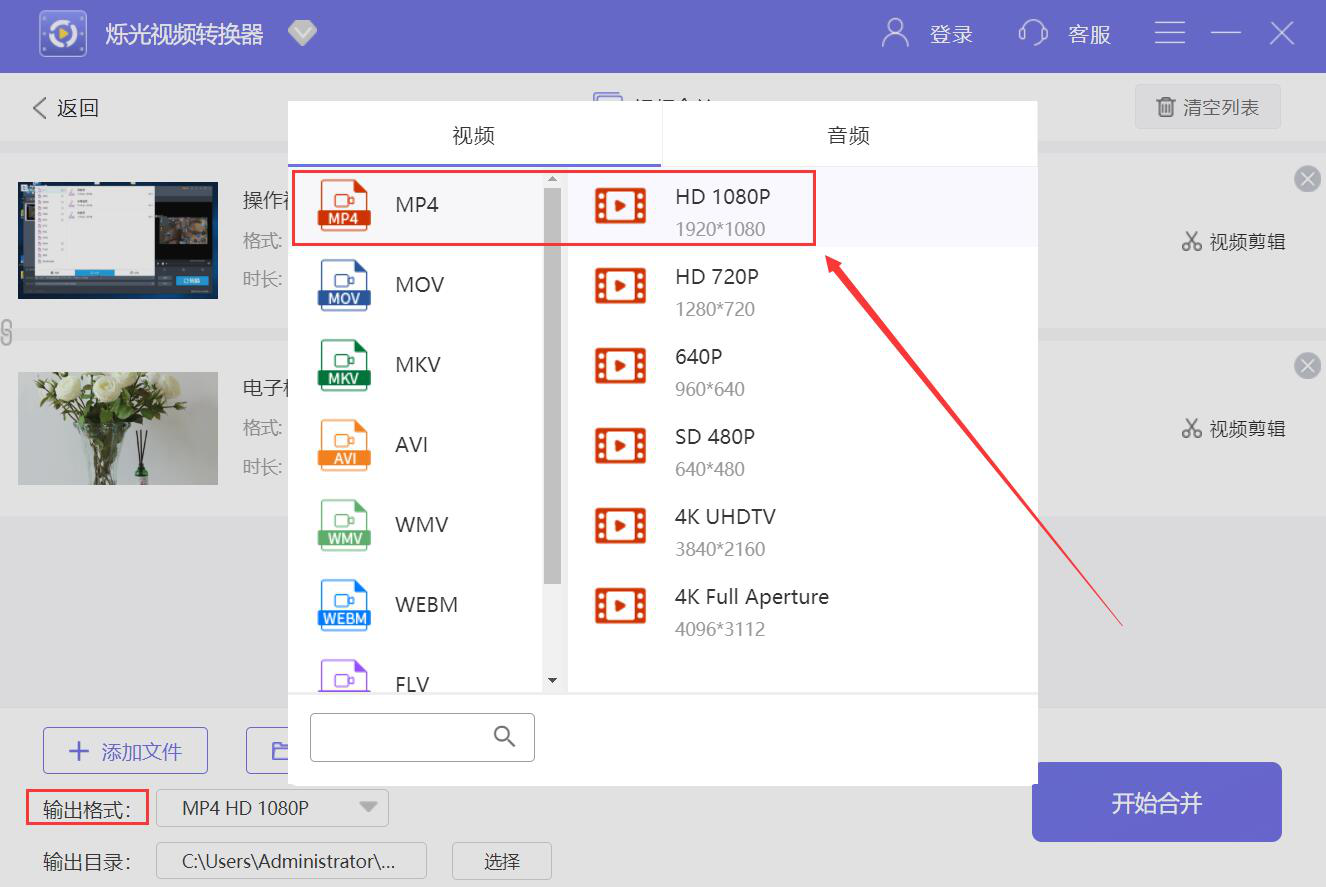Minimize the converter window
This screenshot has width=1326, height=887.
click(x=1226, y=33)
